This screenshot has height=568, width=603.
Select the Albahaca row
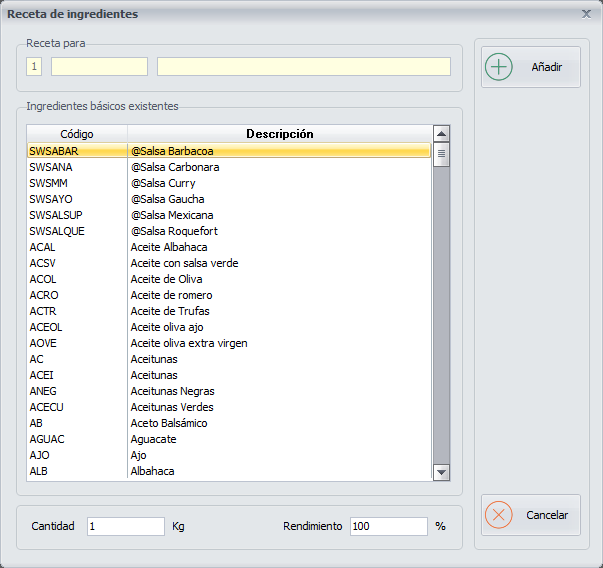[153, 471]
